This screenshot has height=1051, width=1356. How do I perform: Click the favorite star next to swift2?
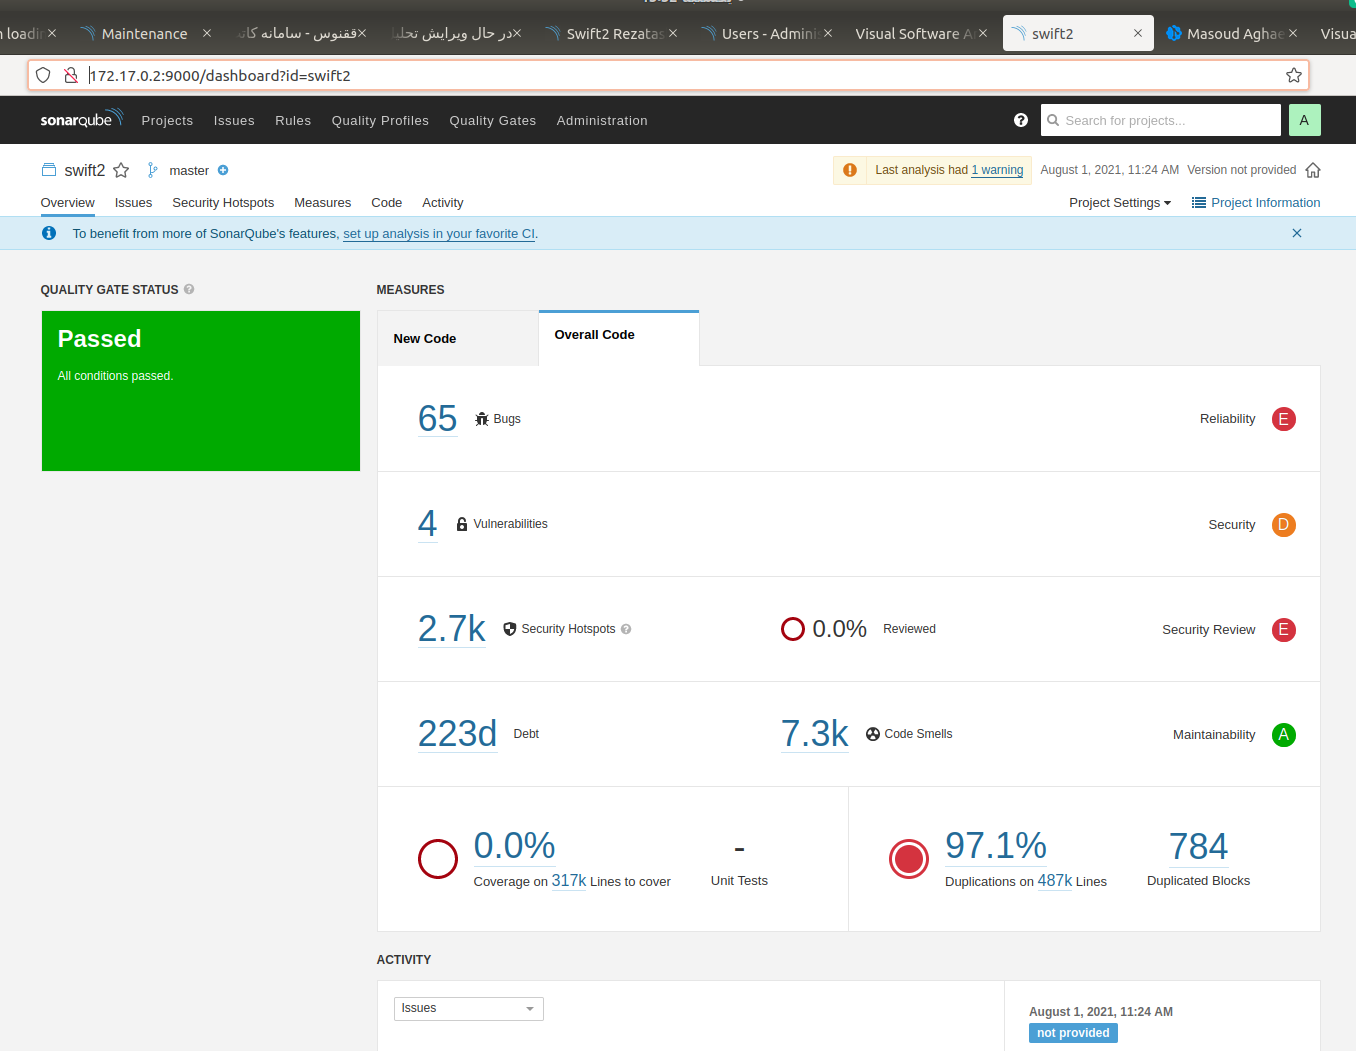pyautogui.click(x=121, y=170)
